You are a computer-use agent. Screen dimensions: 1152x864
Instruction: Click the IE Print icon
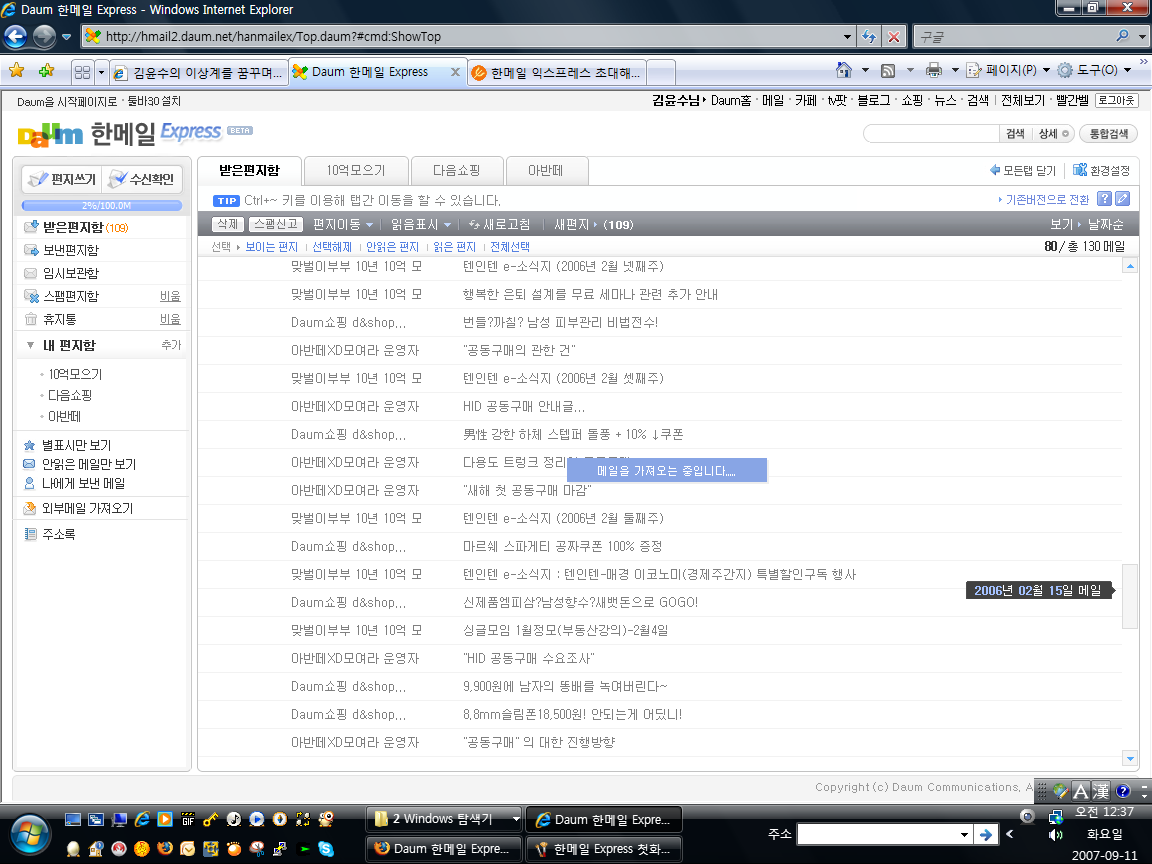click(934, 70)
